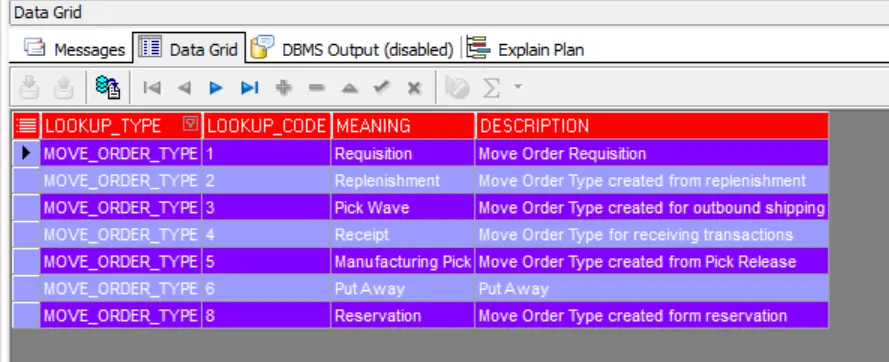Click the DESCRIPTION column header

[652, 125]
